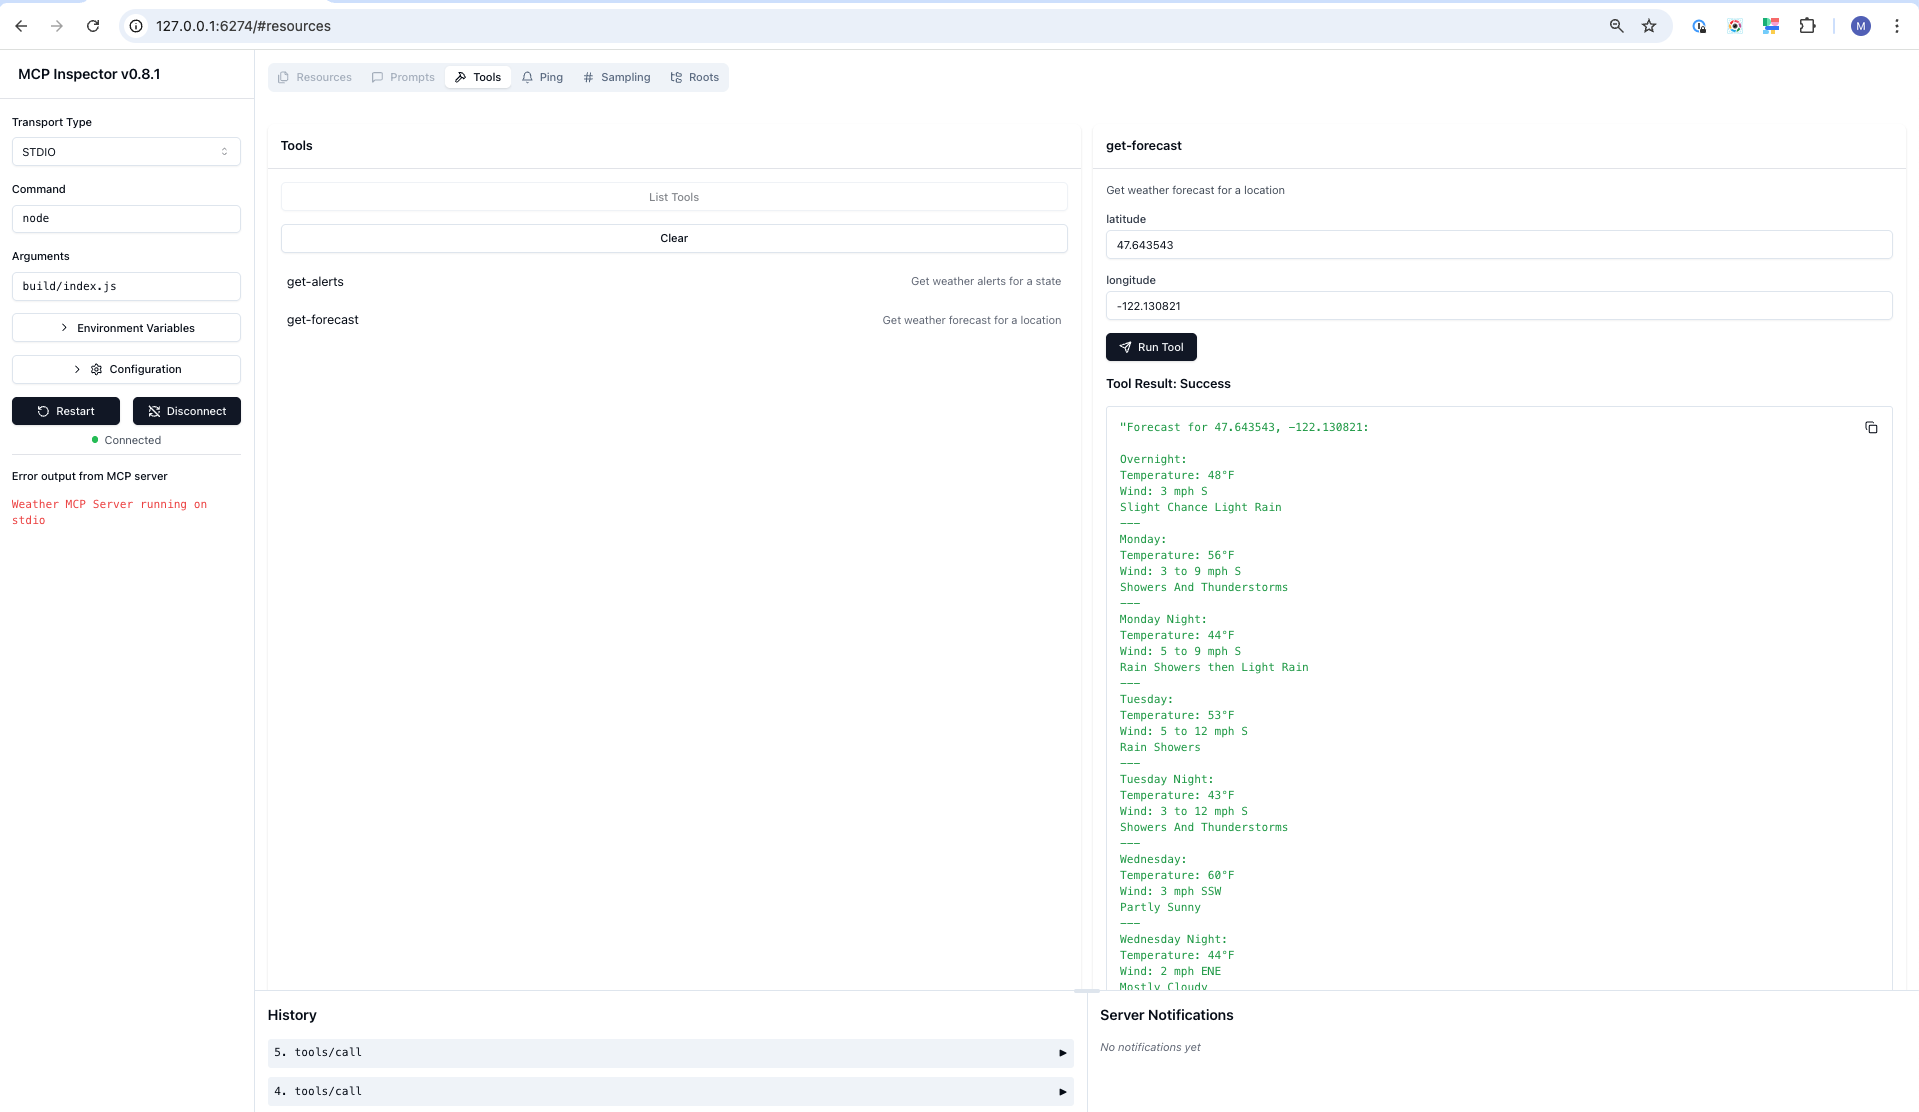The image size is (1919, 1112).
Task: Restart the MCP server connection
Action: pos(66,411)
